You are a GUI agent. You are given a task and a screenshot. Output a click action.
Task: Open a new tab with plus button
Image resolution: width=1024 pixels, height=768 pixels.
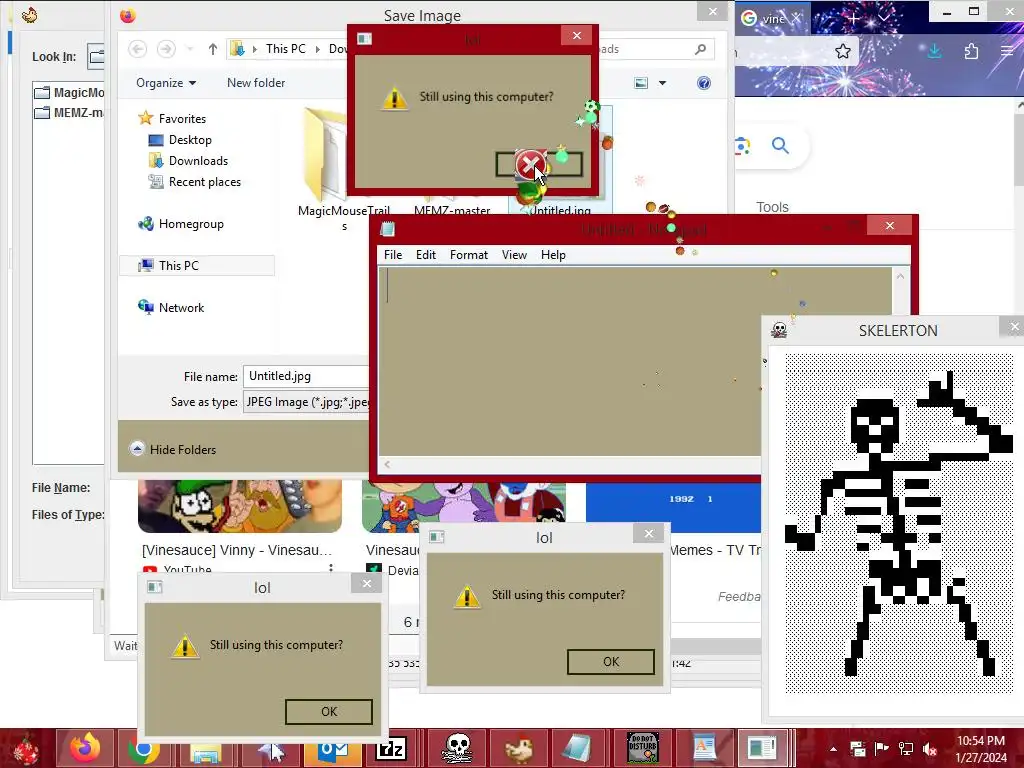coord(854,18)
